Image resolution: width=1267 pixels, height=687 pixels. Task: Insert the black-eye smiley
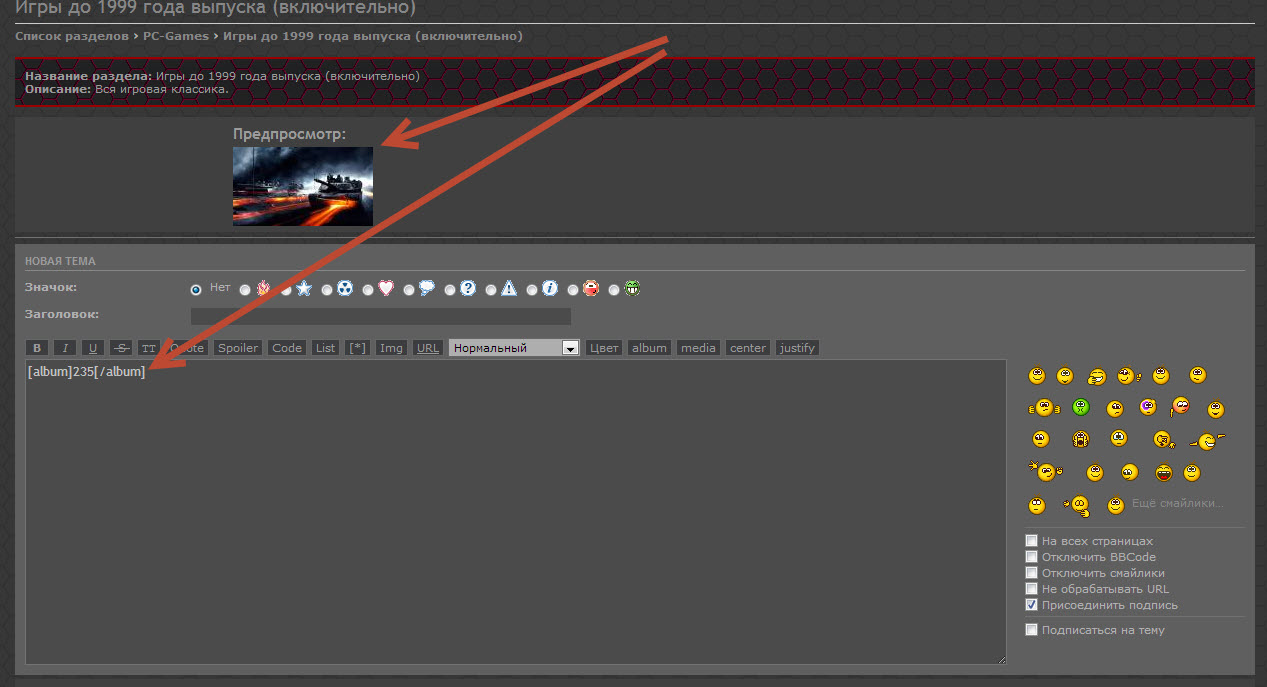[x=1147, y=407]
